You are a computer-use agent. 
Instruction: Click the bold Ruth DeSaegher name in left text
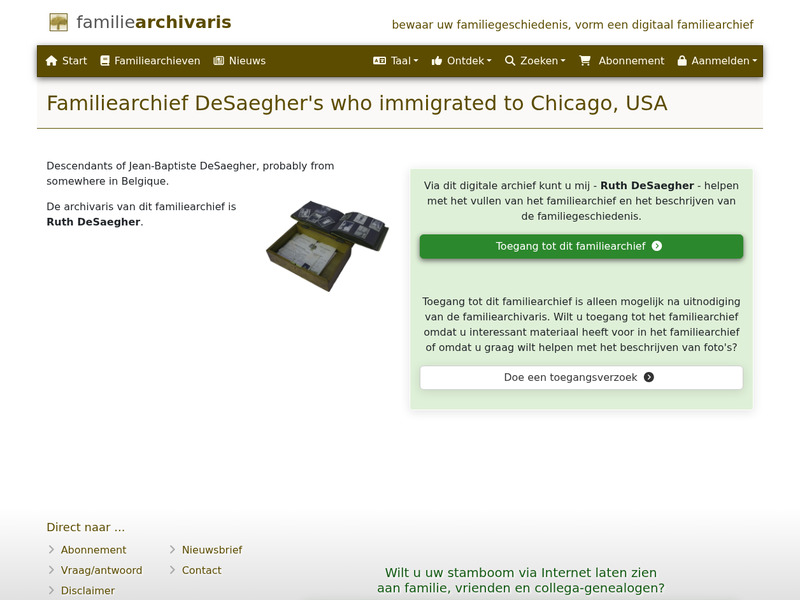93,222
